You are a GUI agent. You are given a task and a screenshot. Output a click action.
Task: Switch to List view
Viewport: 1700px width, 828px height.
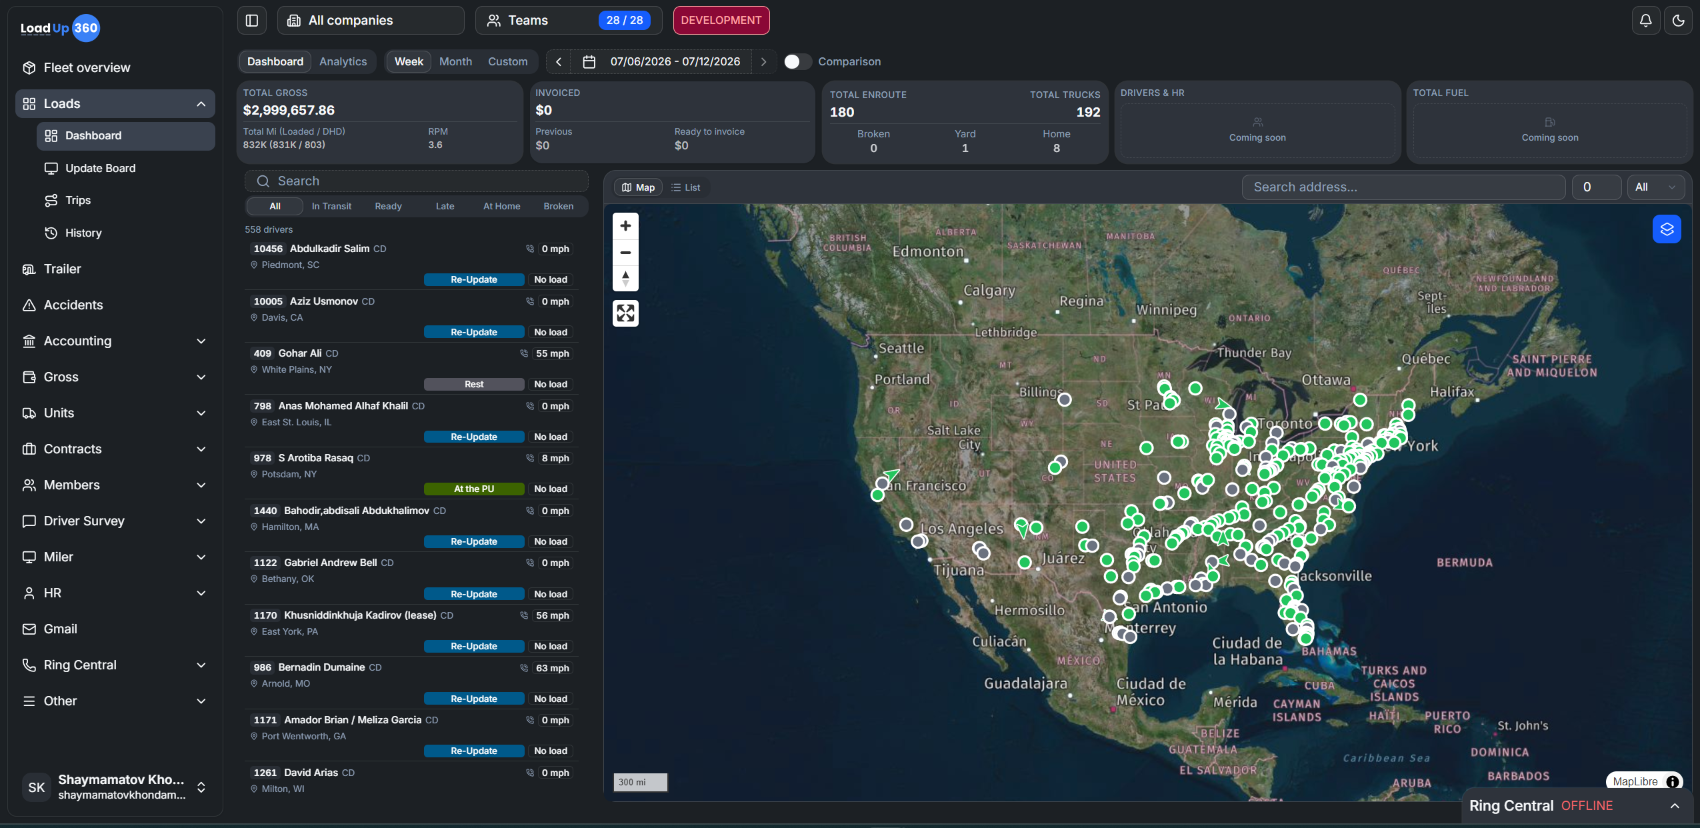tap(686, 187)
